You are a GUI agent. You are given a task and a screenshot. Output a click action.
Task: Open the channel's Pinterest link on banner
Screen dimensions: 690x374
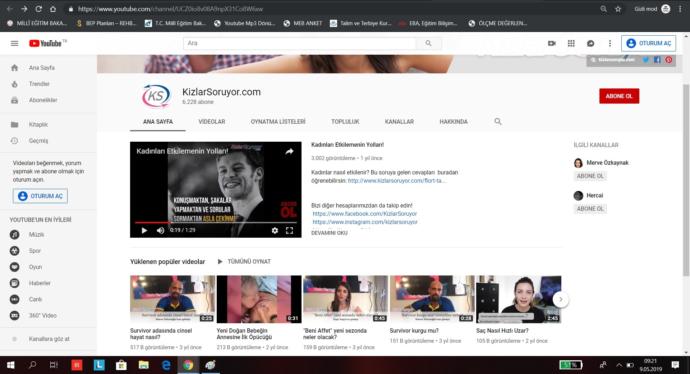click(x=668, y=59)
